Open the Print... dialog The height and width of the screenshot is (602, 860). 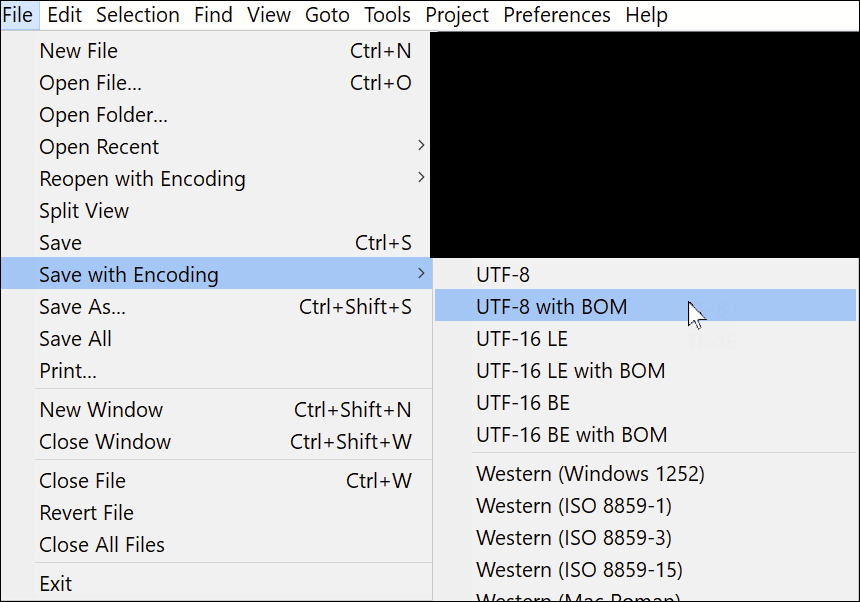point(68,371)
